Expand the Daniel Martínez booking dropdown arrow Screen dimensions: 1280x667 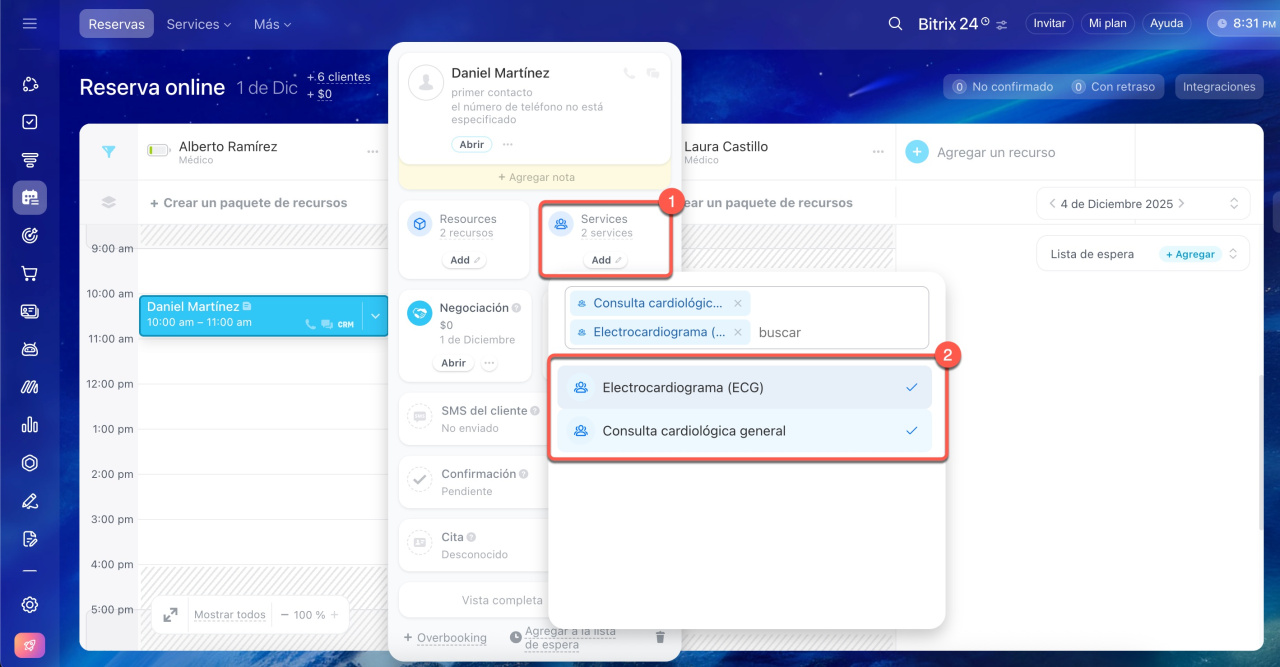[x=375, y=316]
